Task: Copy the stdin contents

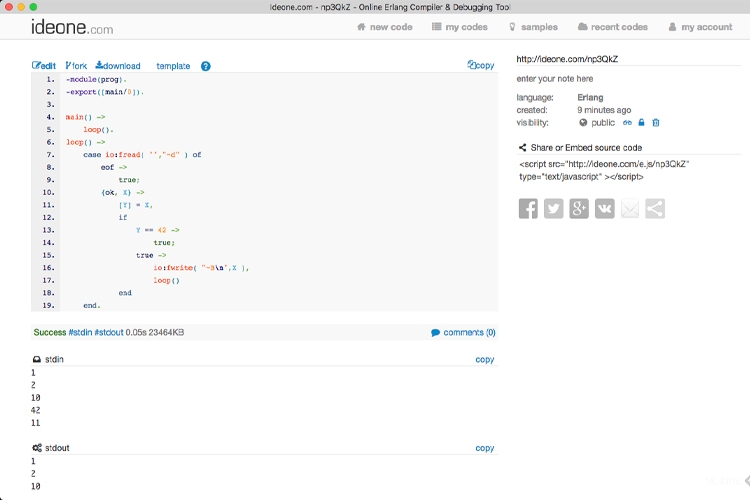Action: coord(485,359)
